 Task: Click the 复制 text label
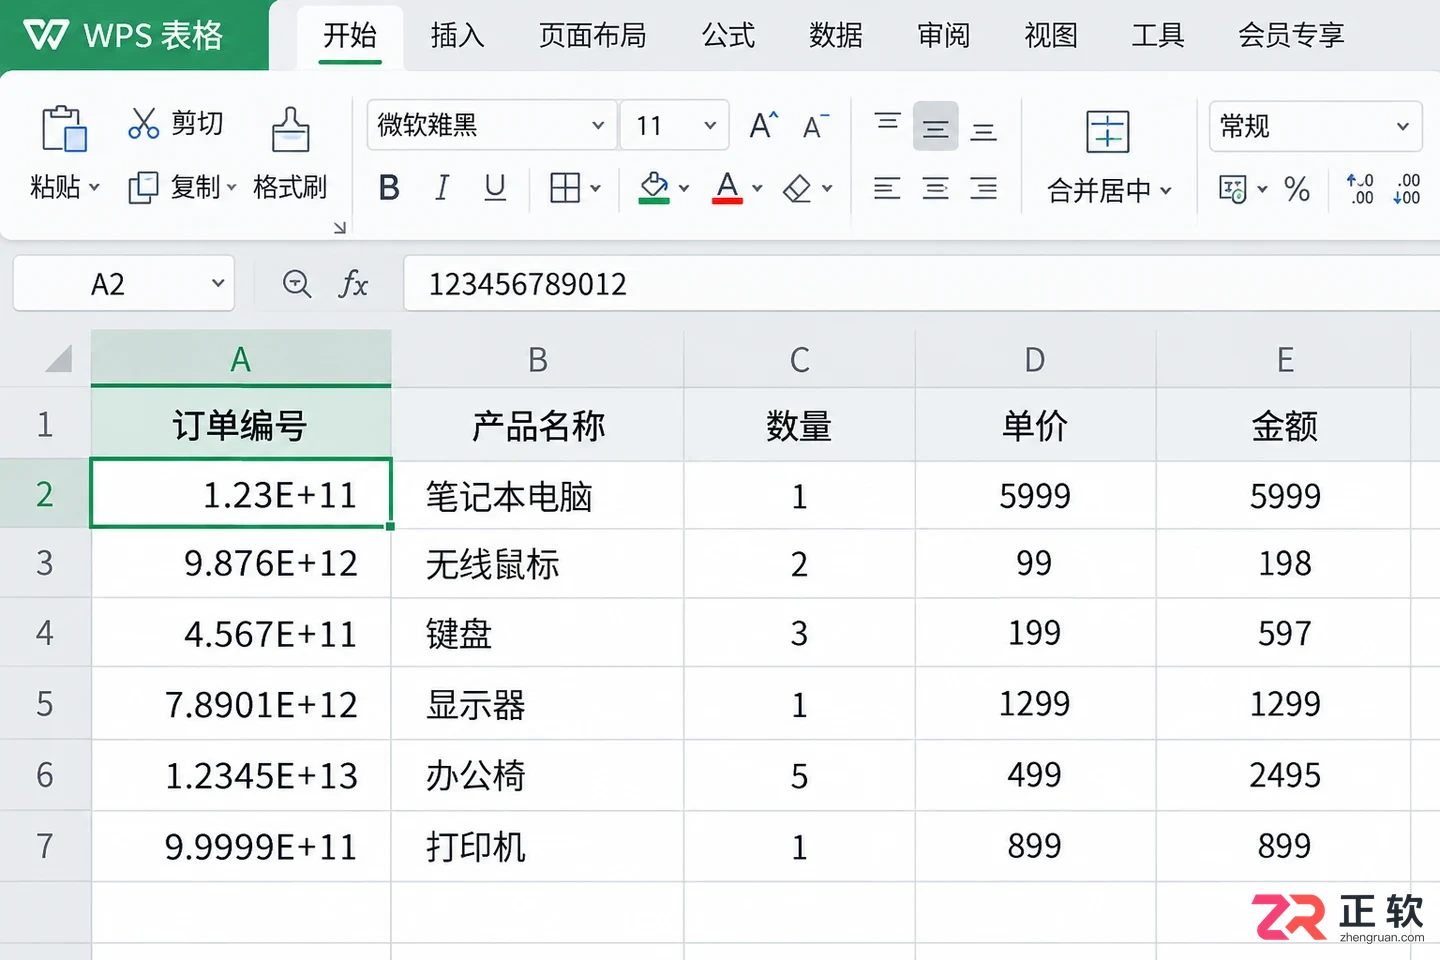pyautogui.click(x=196, y=187)
